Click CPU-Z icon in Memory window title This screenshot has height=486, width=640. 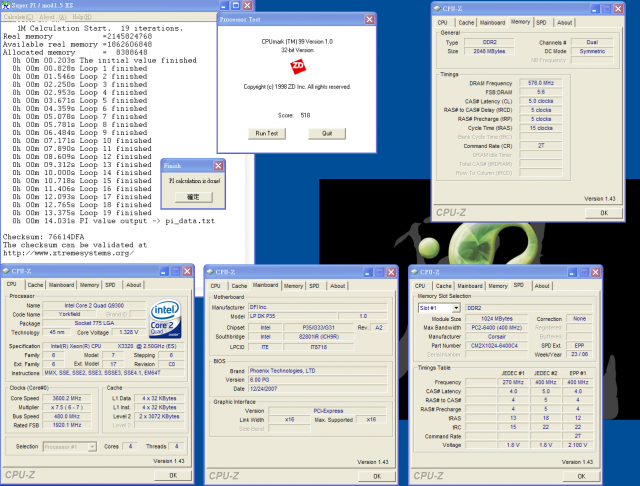tap(437, 9)
